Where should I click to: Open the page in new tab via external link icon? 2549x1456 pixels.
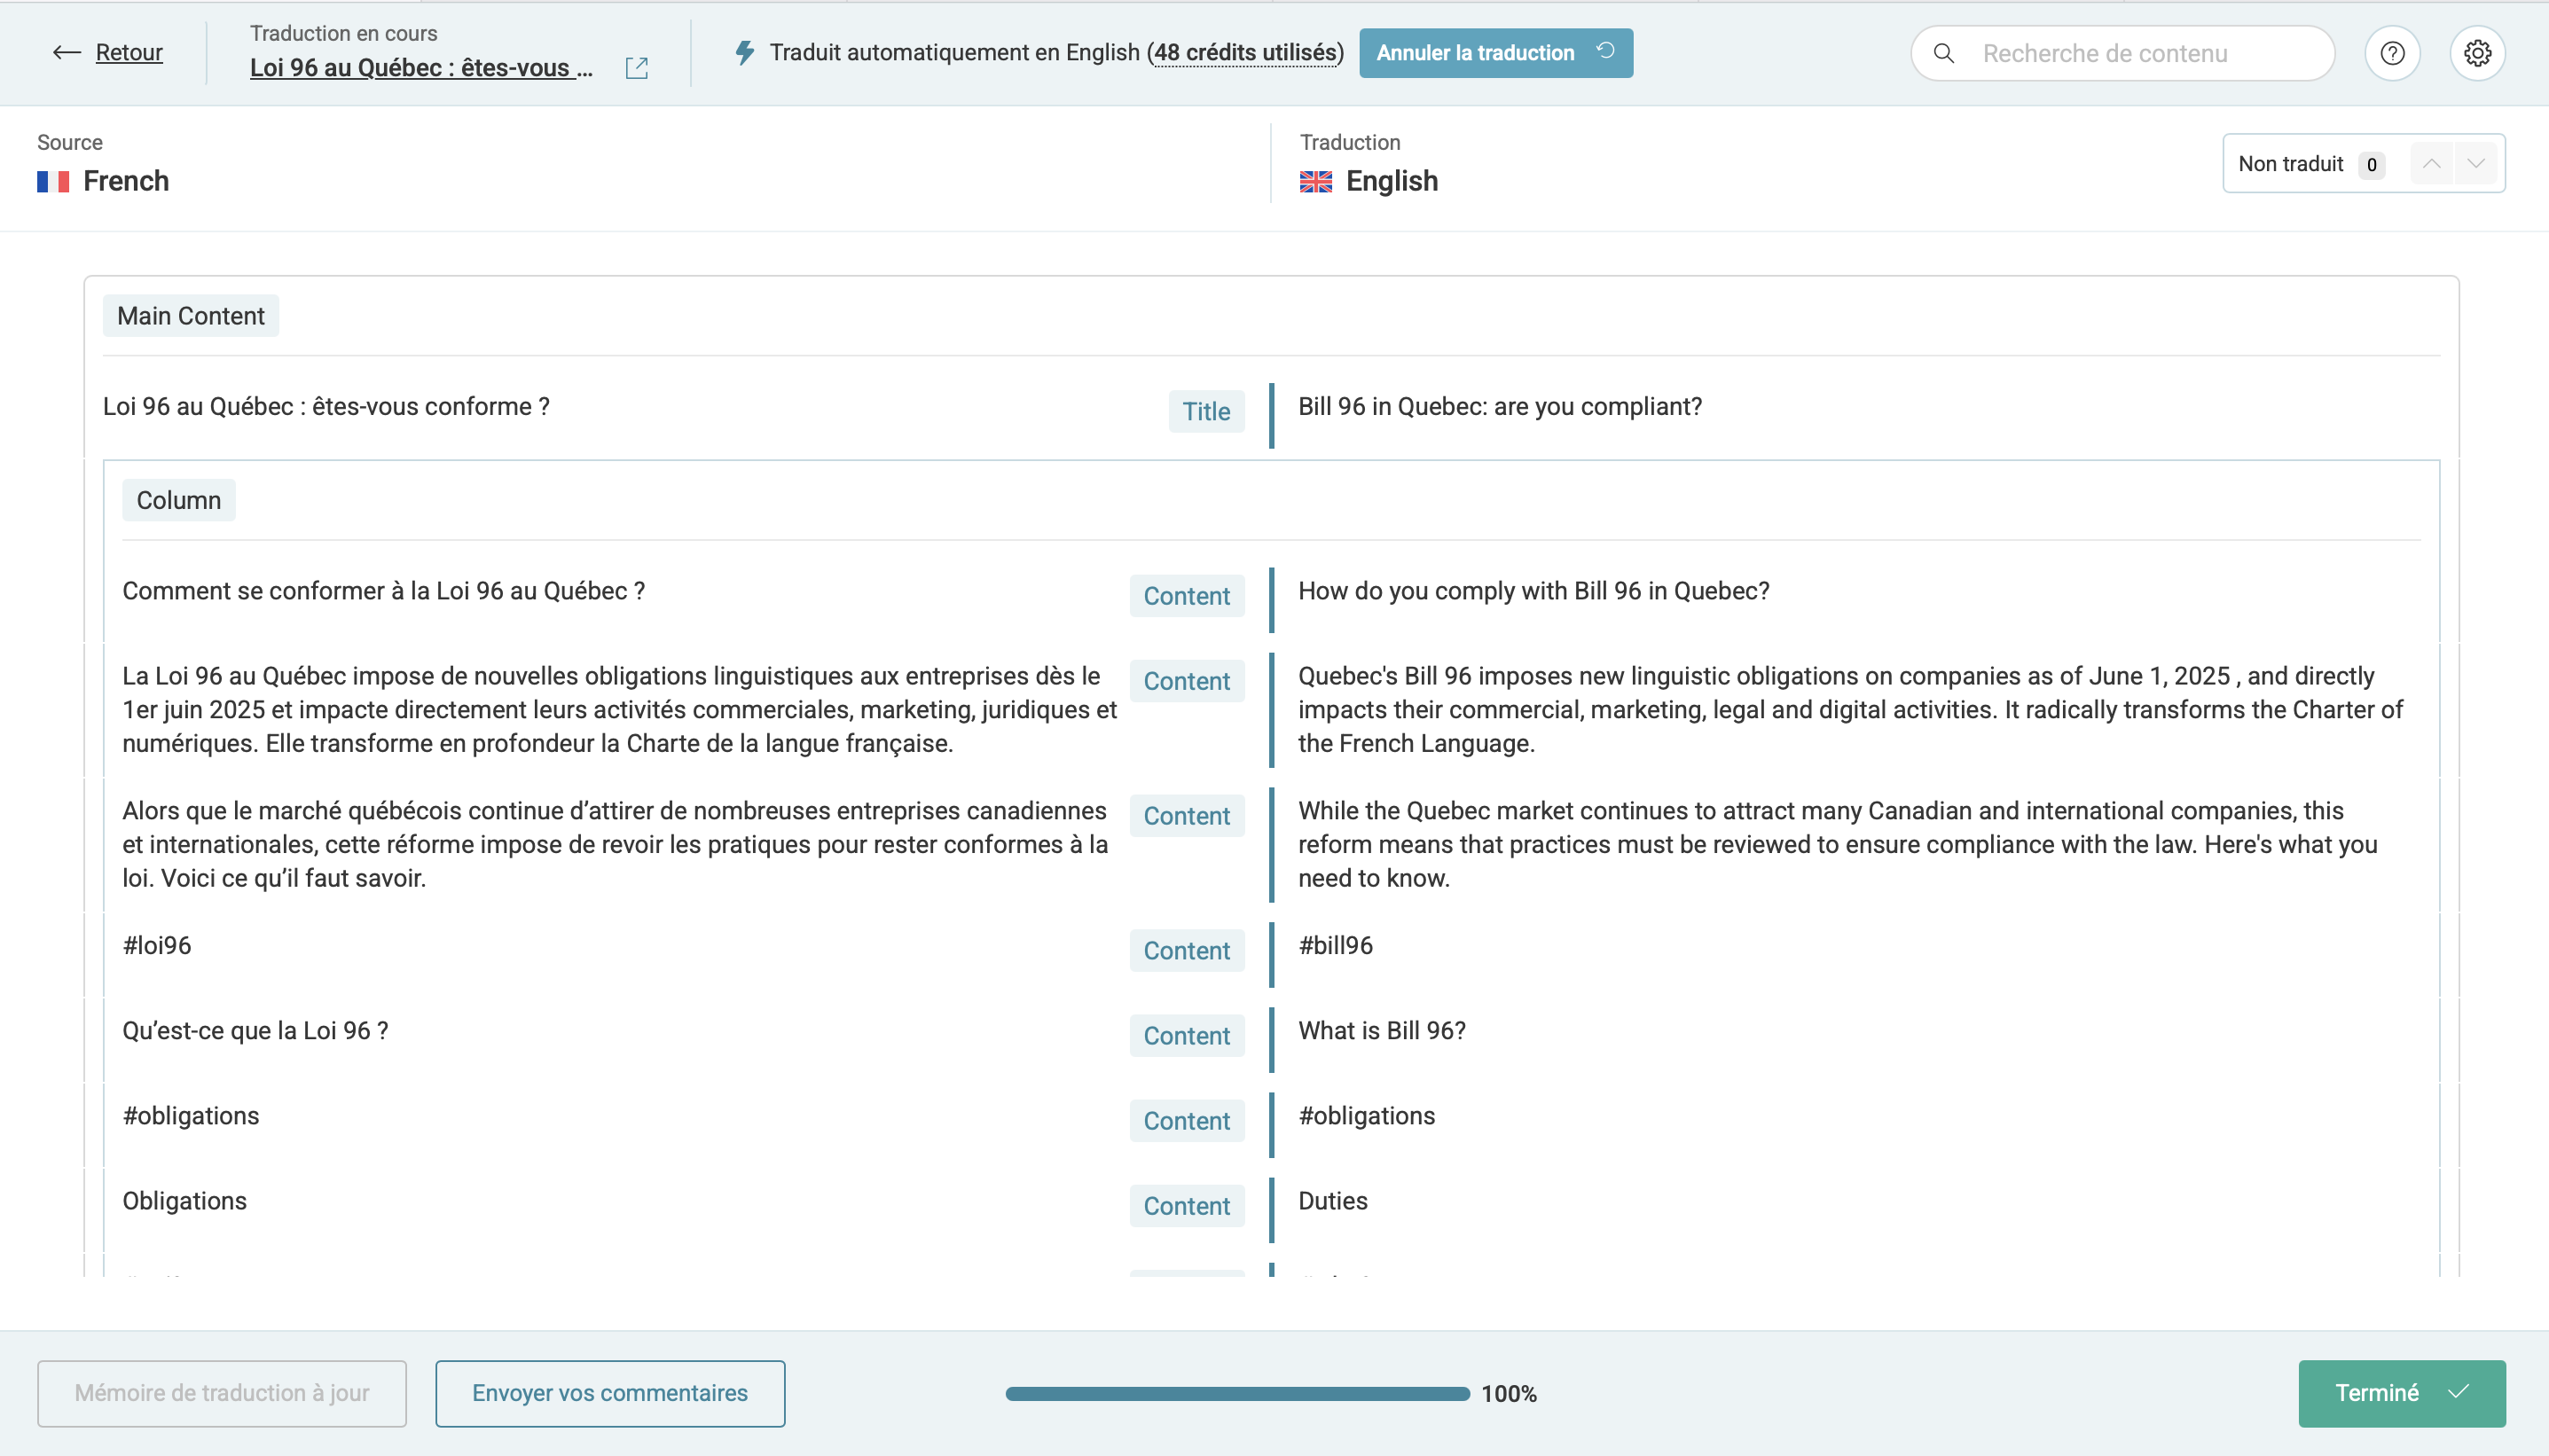pyautogui.click(x=637, y=68)
